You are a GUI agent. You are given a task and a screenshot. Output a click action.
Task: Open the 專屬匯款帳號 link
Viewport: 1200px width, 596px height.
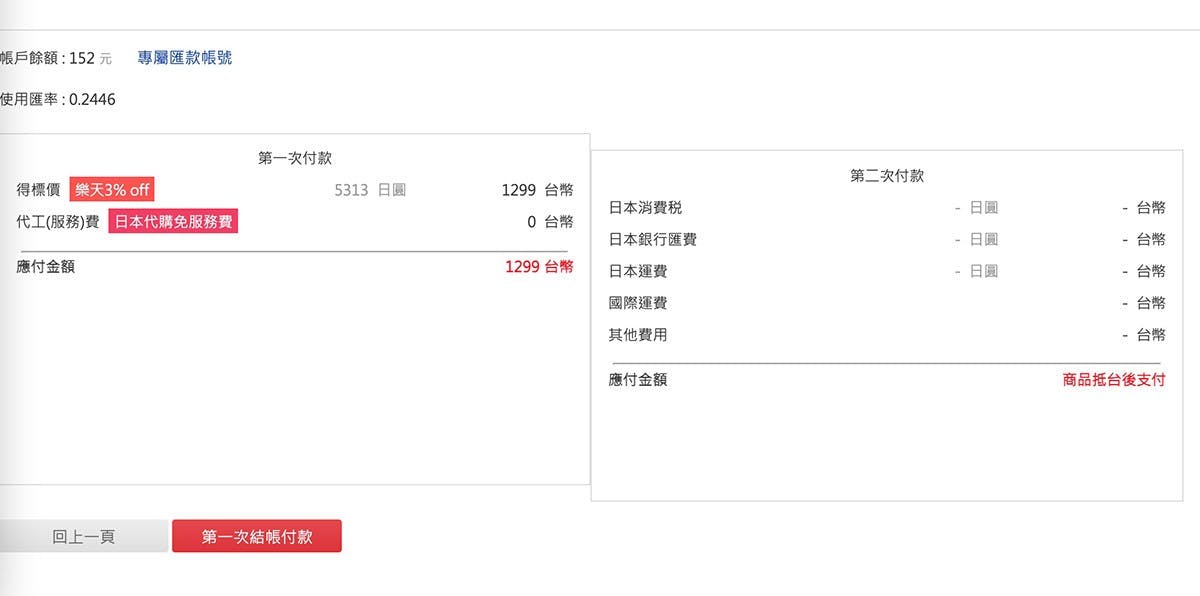(x=184, y=58)
